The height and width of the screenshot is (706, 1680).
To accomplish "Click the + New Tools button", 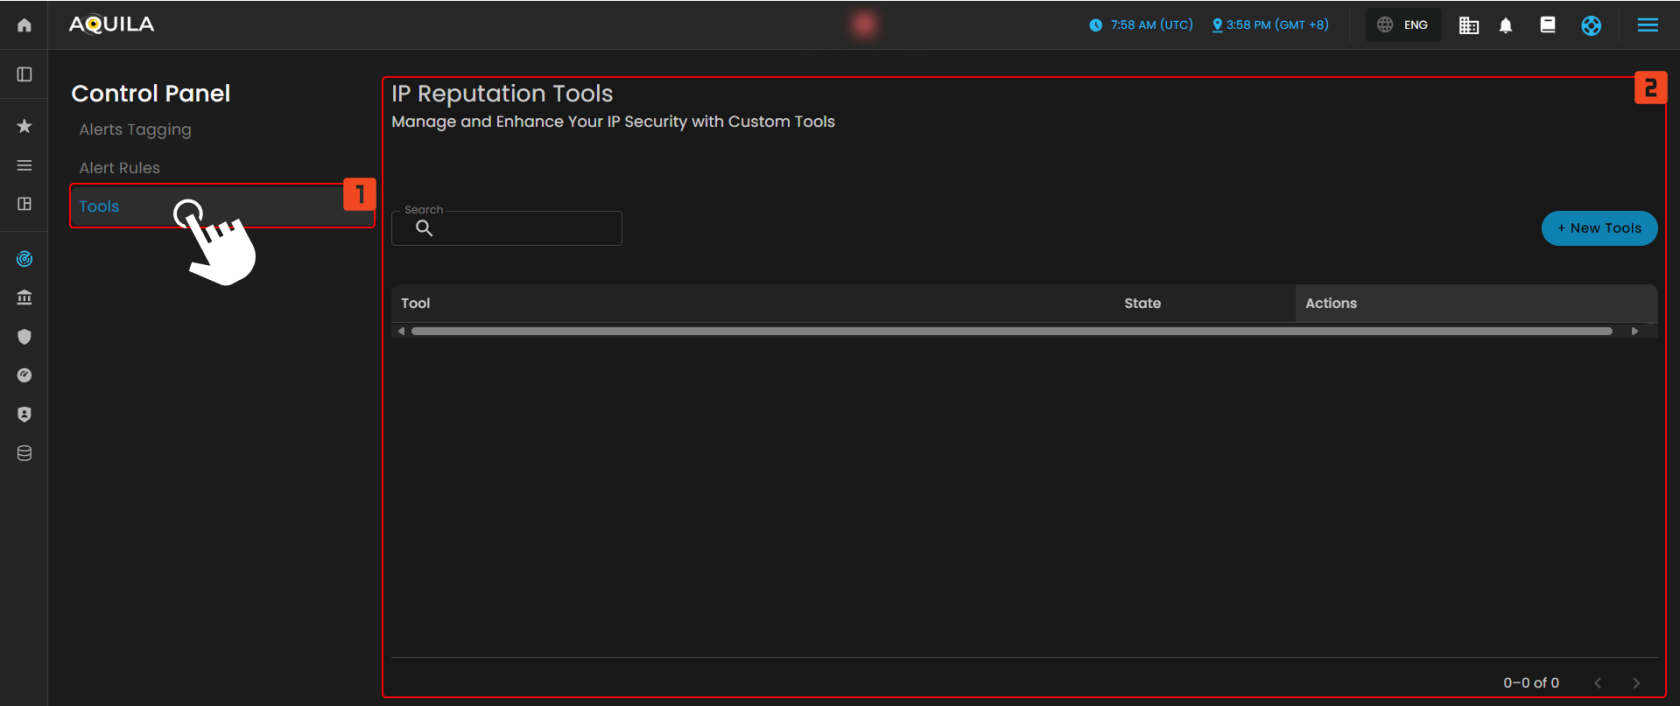I will click(x=1598, y=228).
